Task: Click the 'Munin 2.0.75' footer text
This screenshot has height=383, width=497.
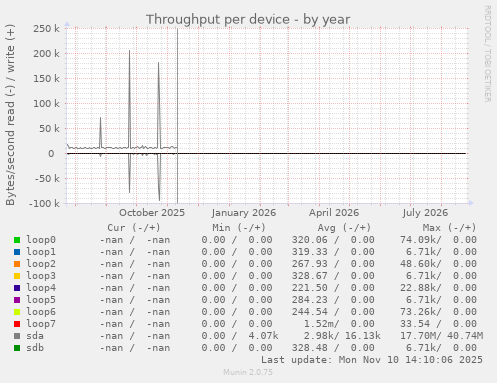Action: 248,372
